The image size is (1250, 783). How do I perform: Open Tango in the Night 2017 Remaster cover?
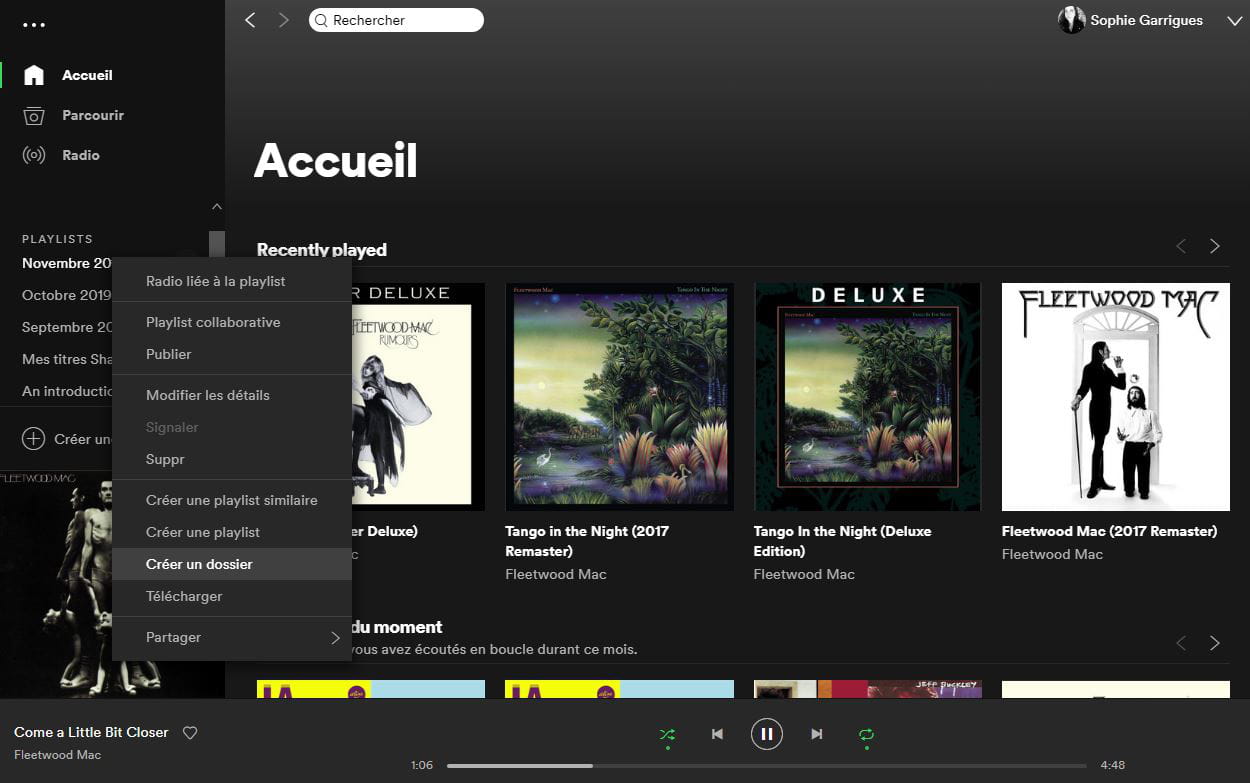(x=619, y=397)
